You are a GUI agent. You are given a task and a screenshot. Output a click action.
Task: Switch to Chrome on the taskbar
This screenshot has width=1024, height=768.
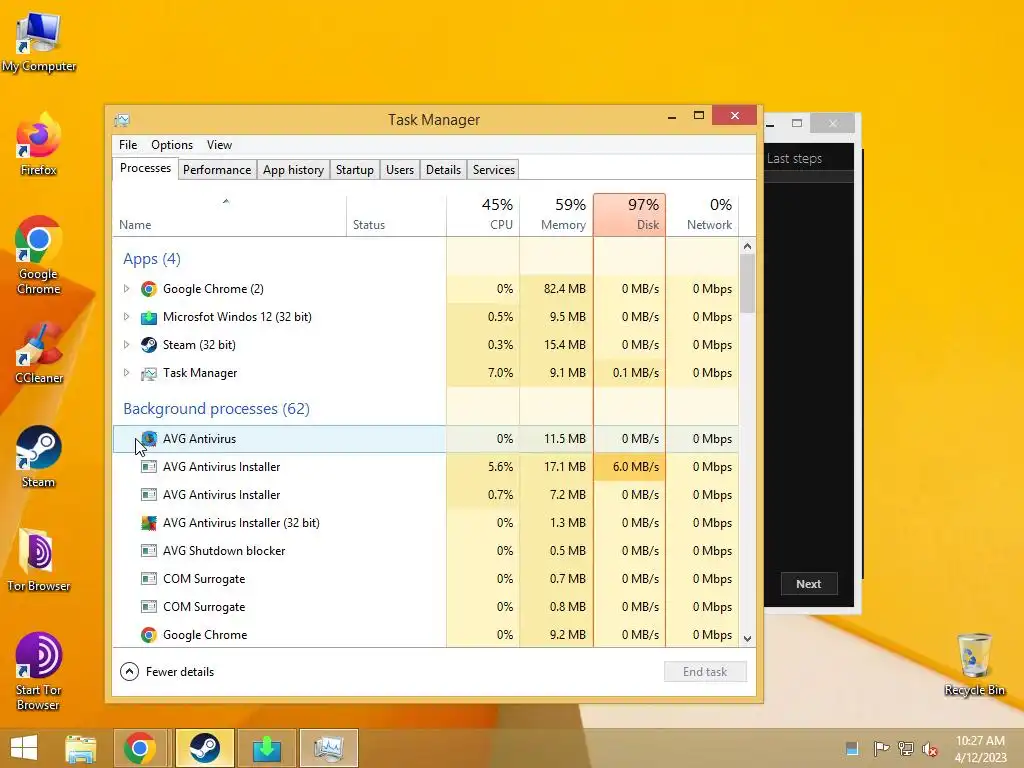140,748
